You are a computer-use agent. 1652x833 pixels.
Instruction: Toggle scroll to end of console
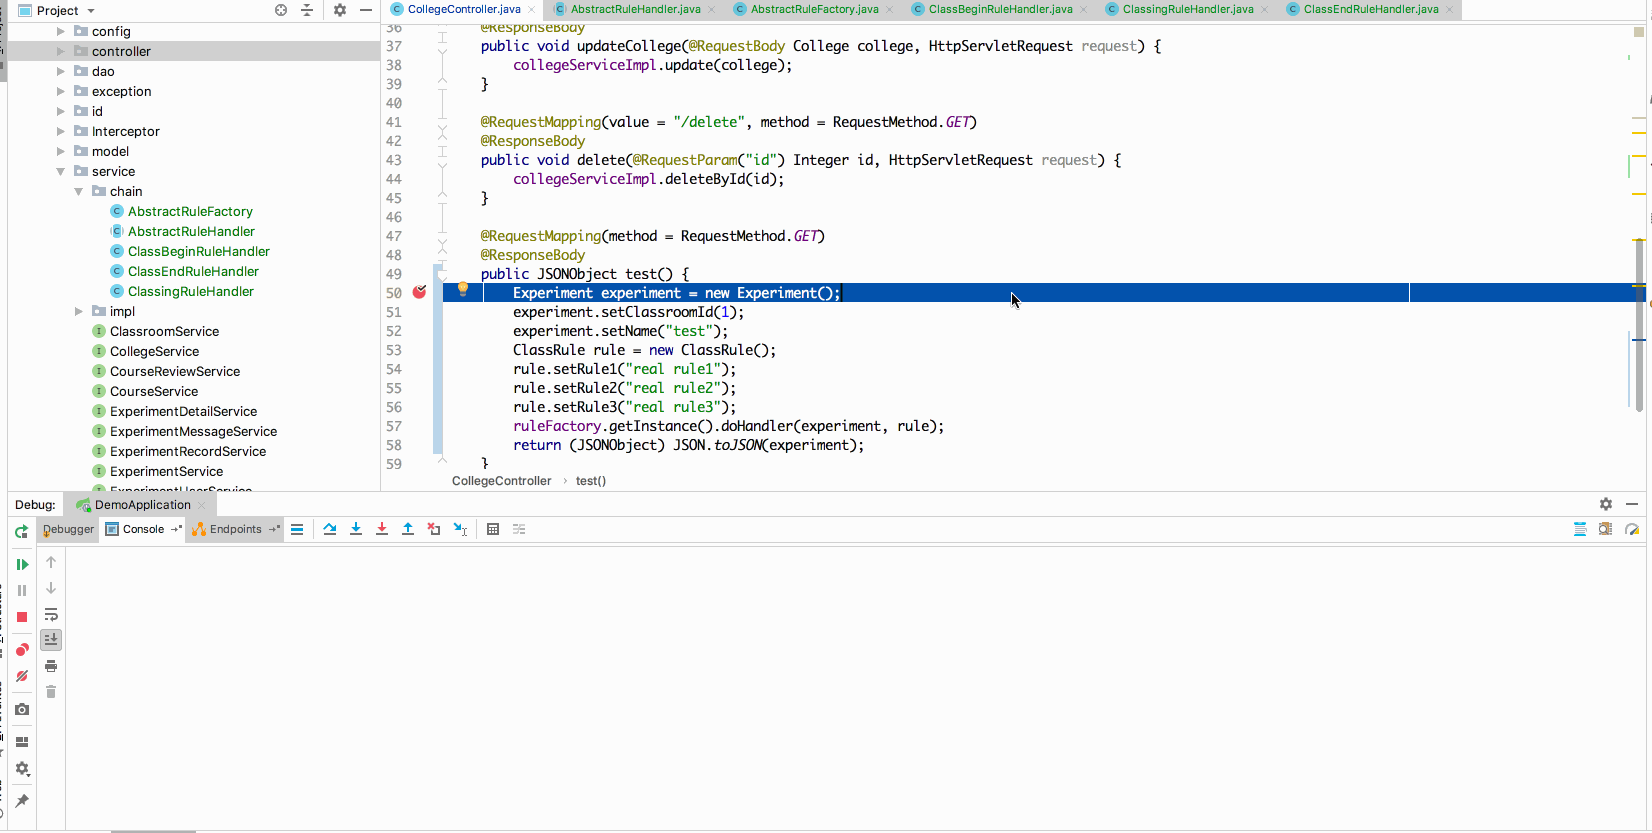click(51, 639)
